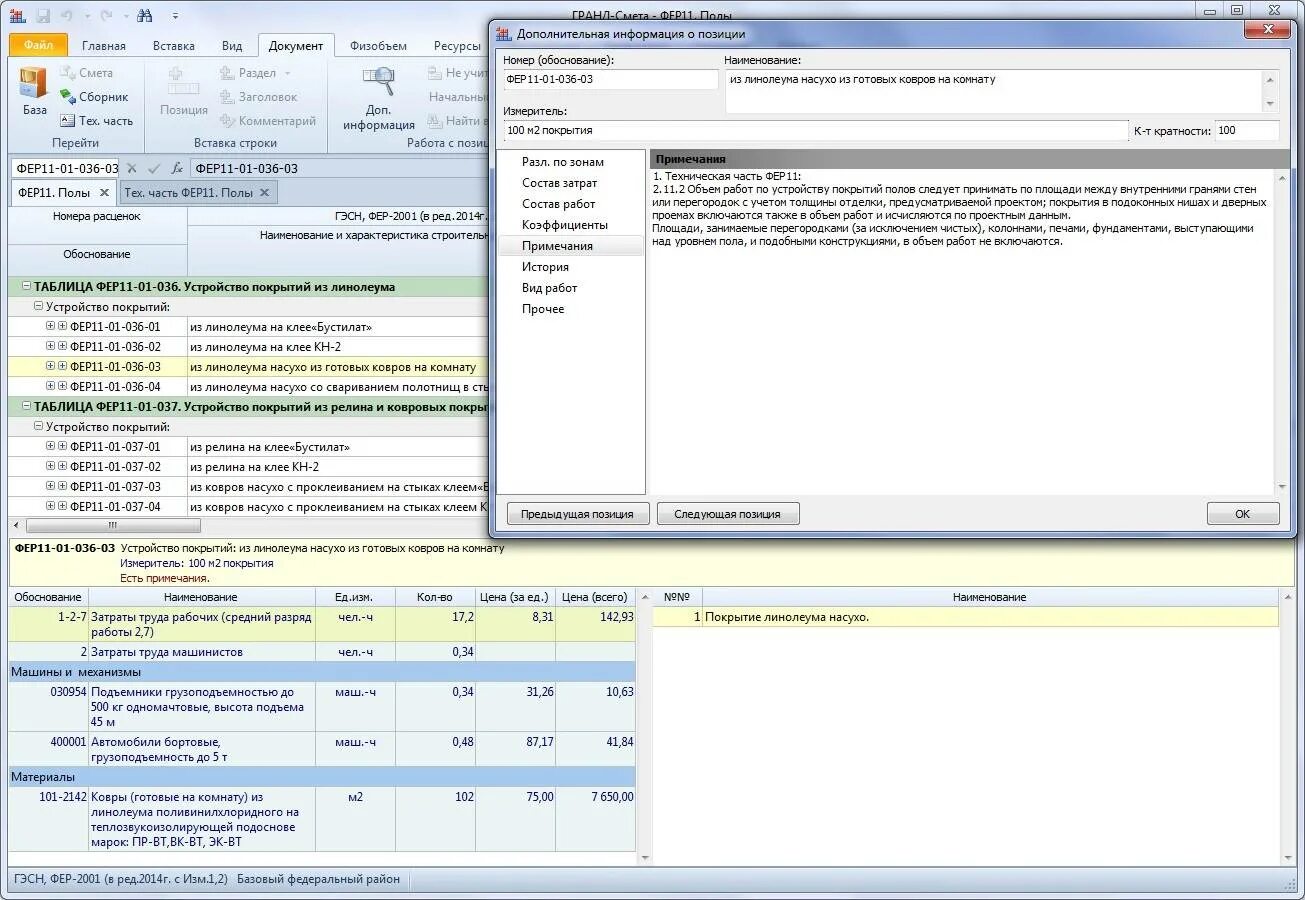
Task: Open the customize quick access toolbar arrow
Action: 175,15
